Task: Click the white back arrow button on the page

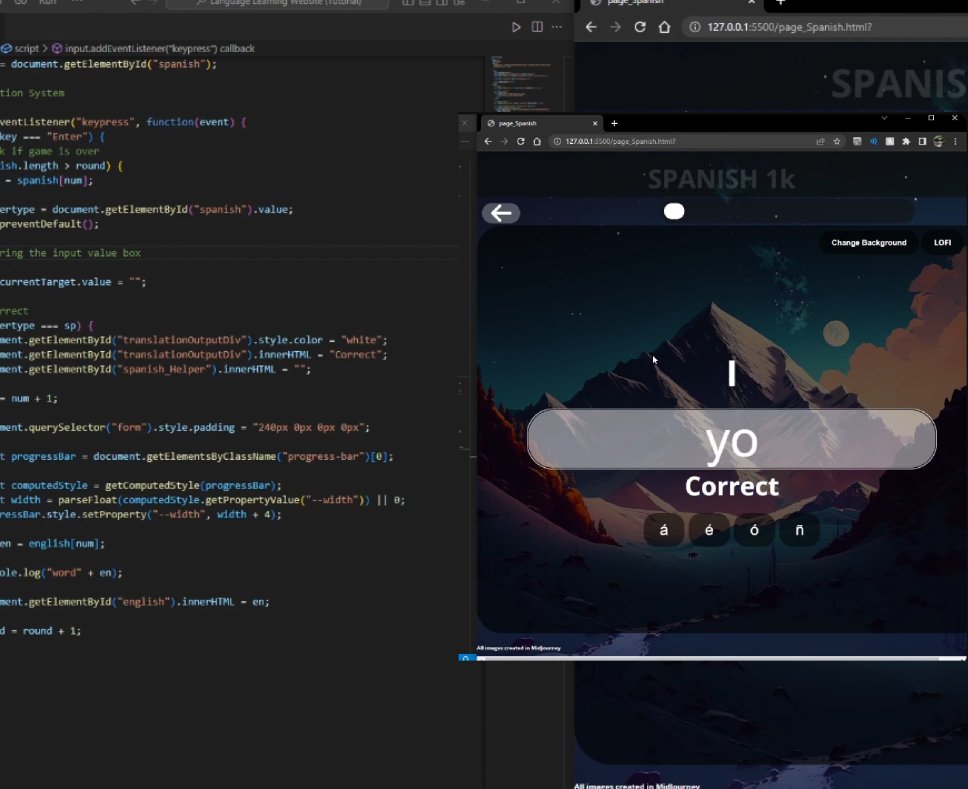Action: [x=501, y=213]
